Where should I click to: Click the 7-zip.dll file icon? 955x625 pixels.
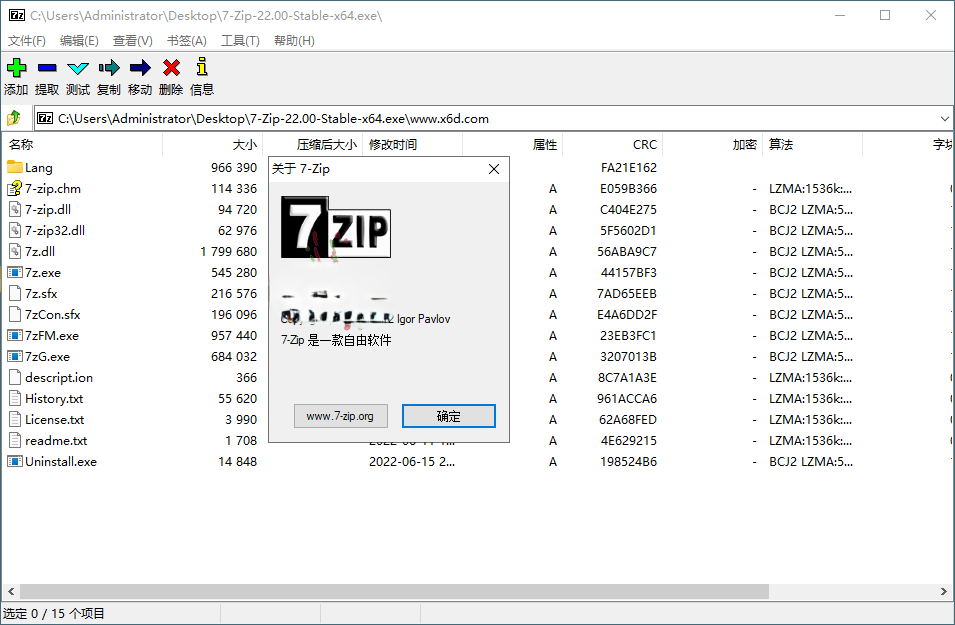[x=15, y=210]
